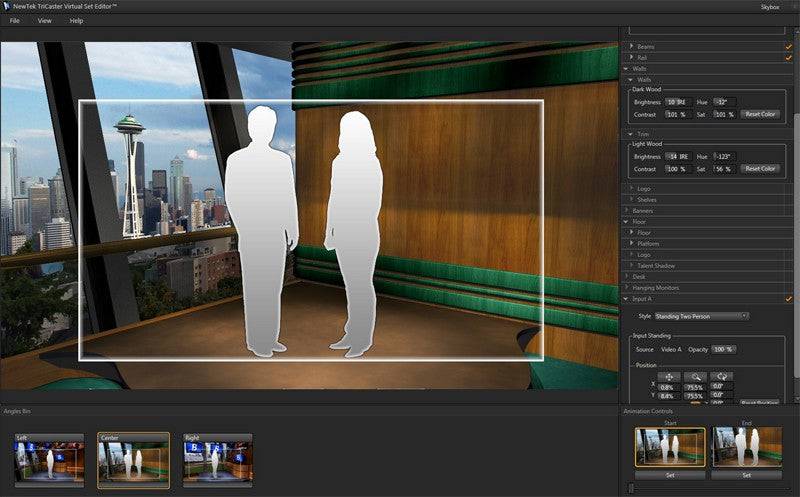Screen dimensions: 800x497
Task: Open the Style dropdown Standing Two Person
Action: tap(701, 316)
